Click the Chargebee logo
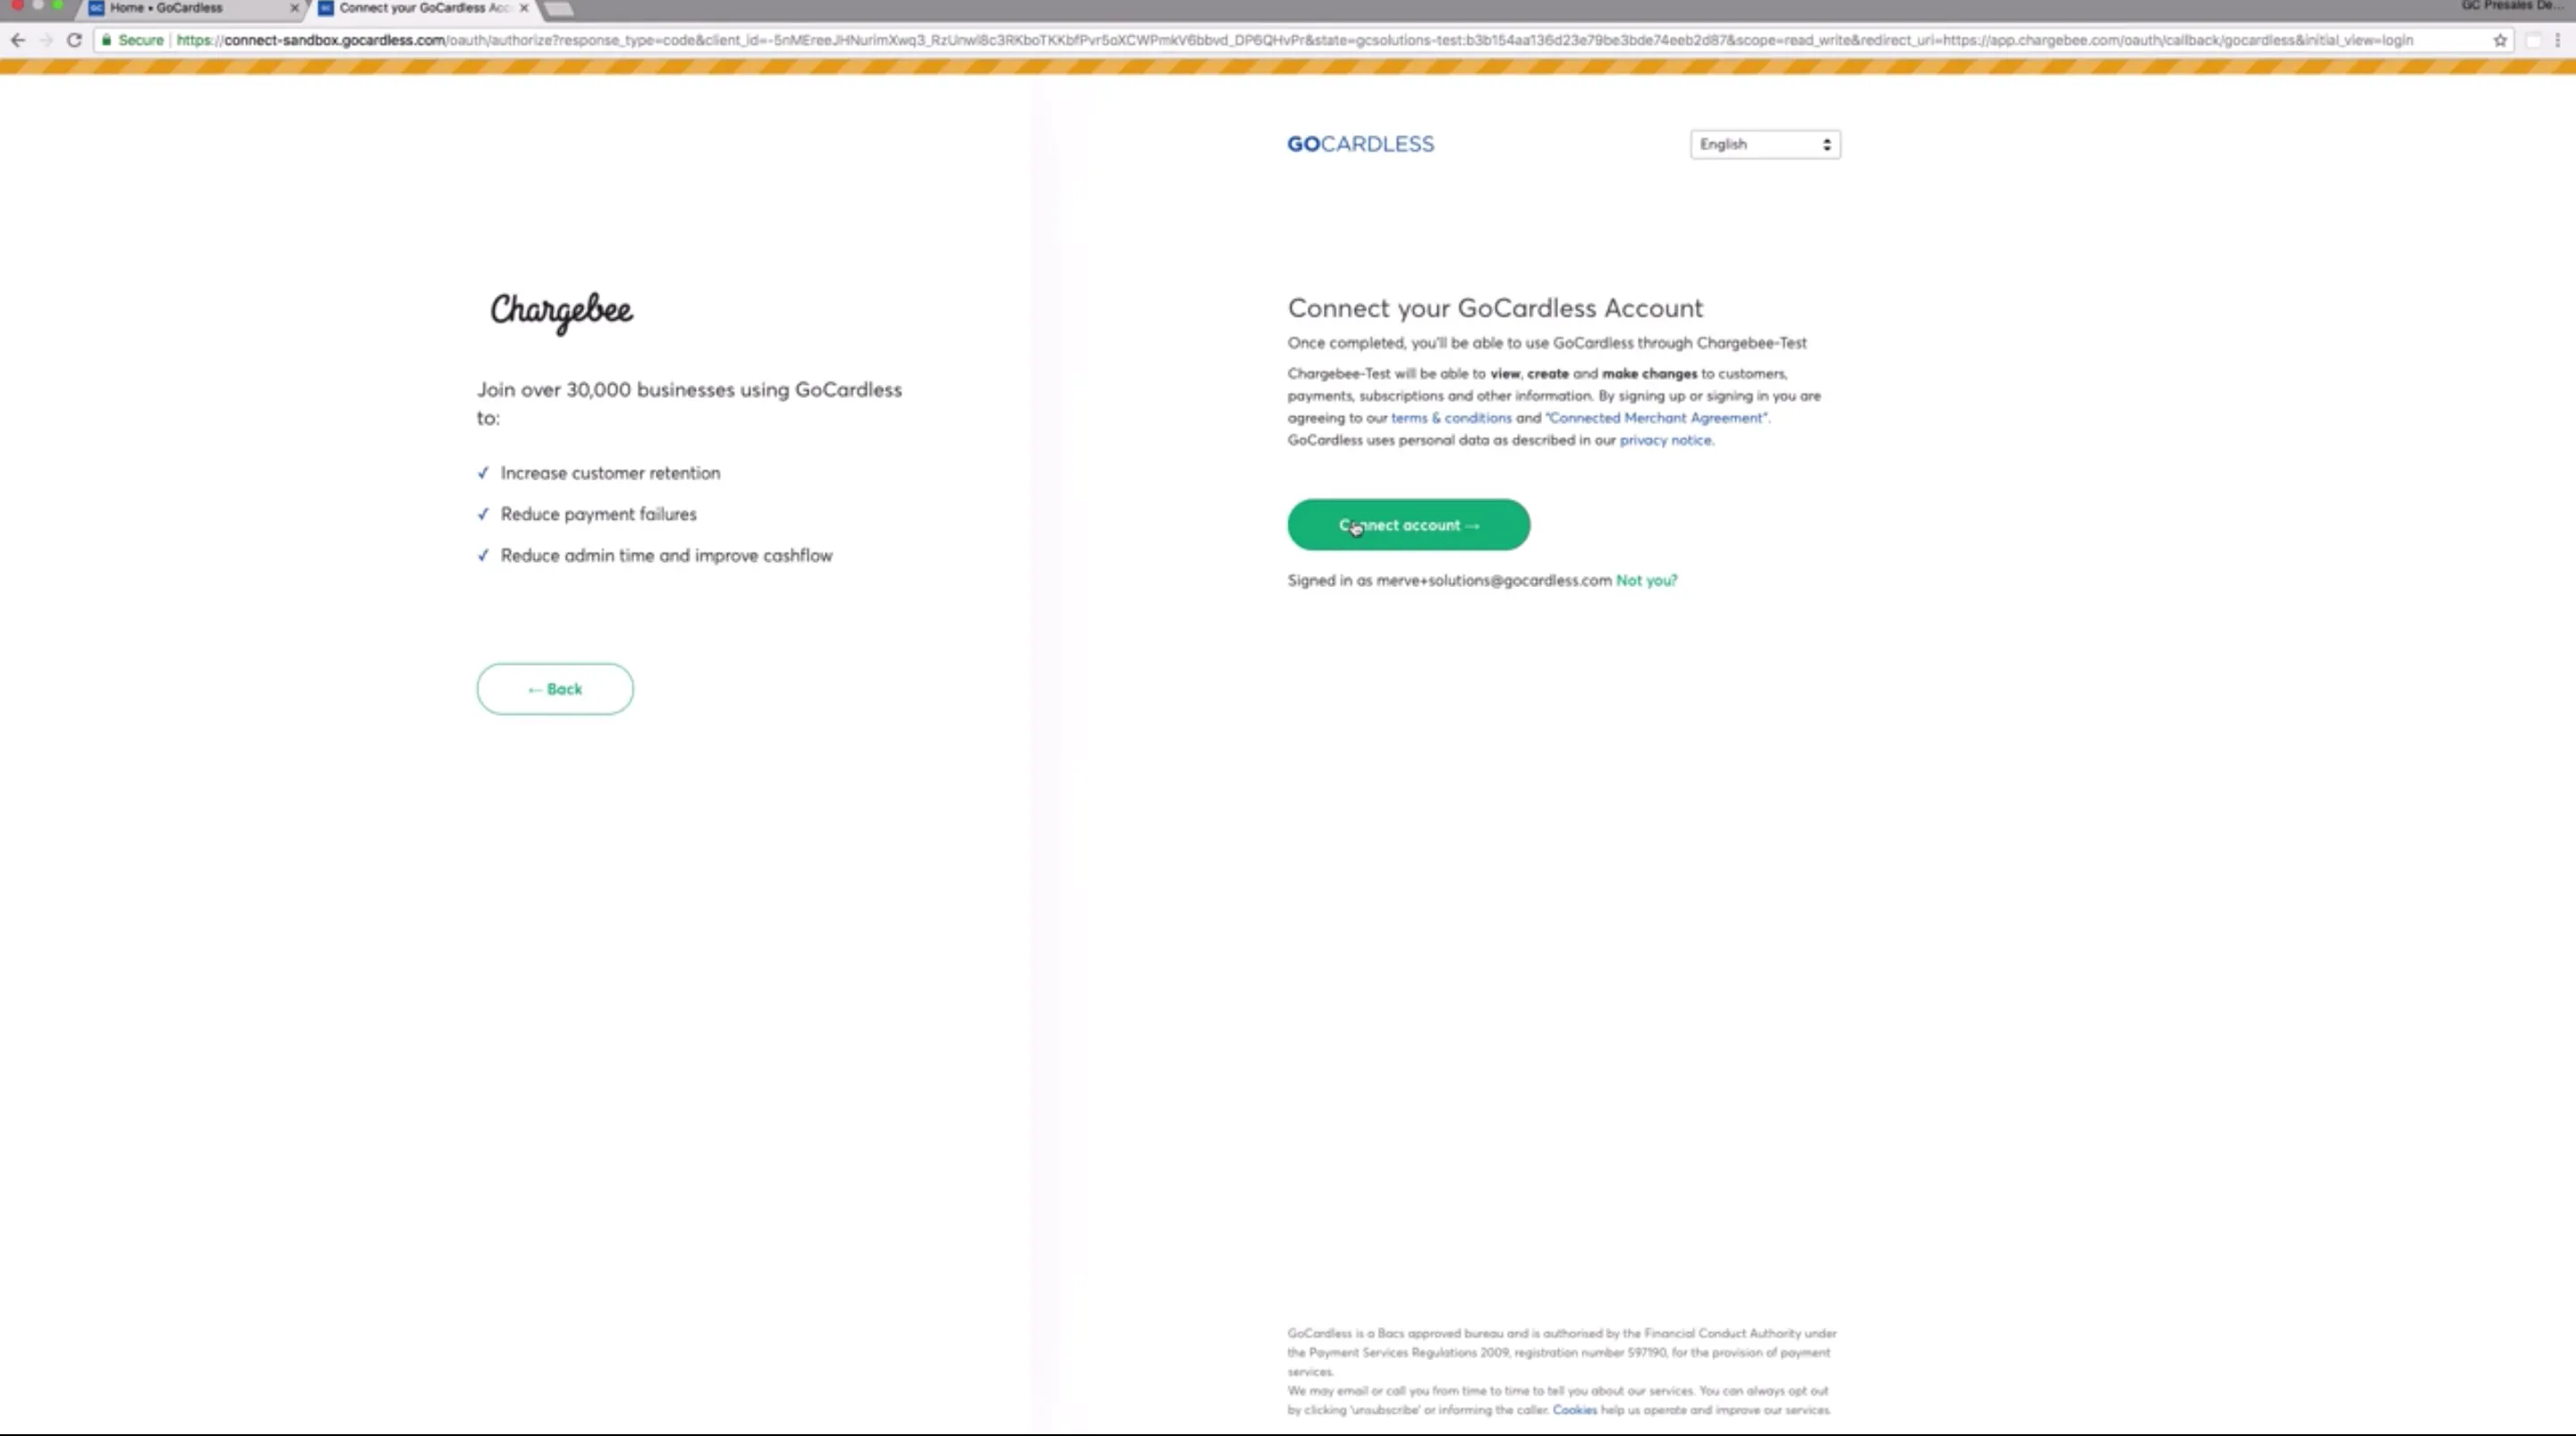 click(x=561, y=311)
